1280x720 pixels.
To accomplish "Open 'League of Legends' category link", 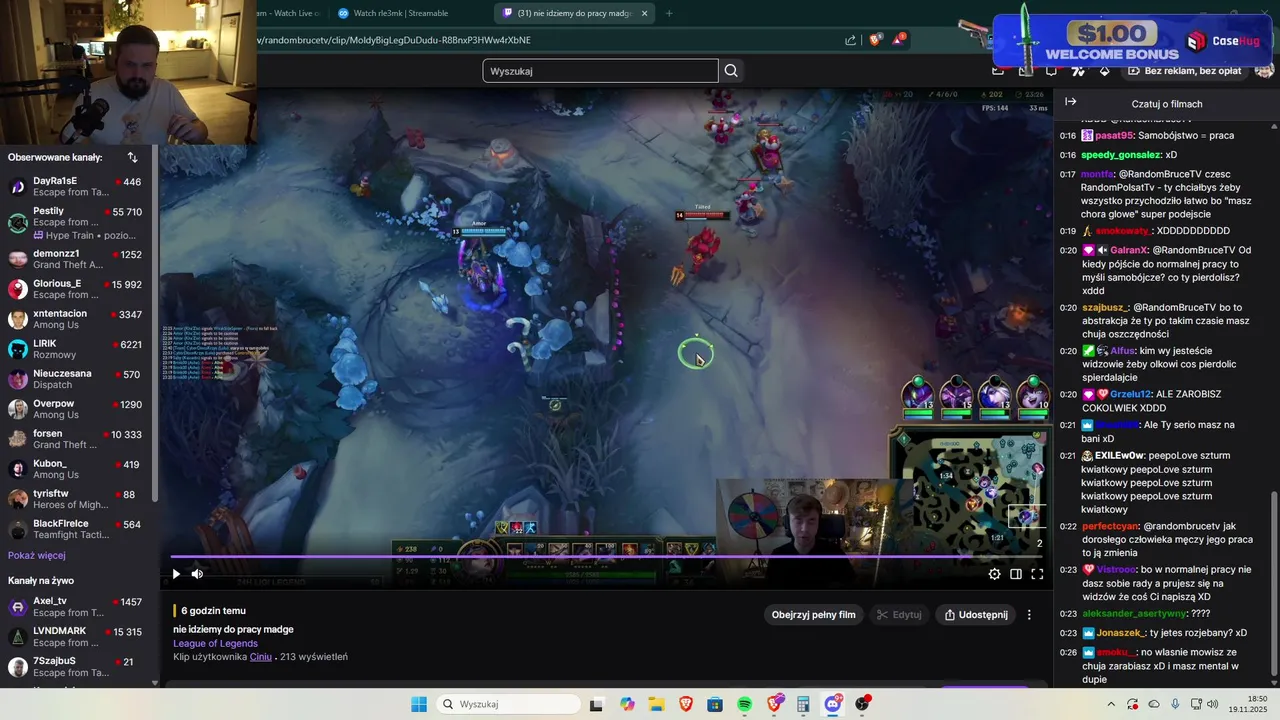I will coord(215,643).
